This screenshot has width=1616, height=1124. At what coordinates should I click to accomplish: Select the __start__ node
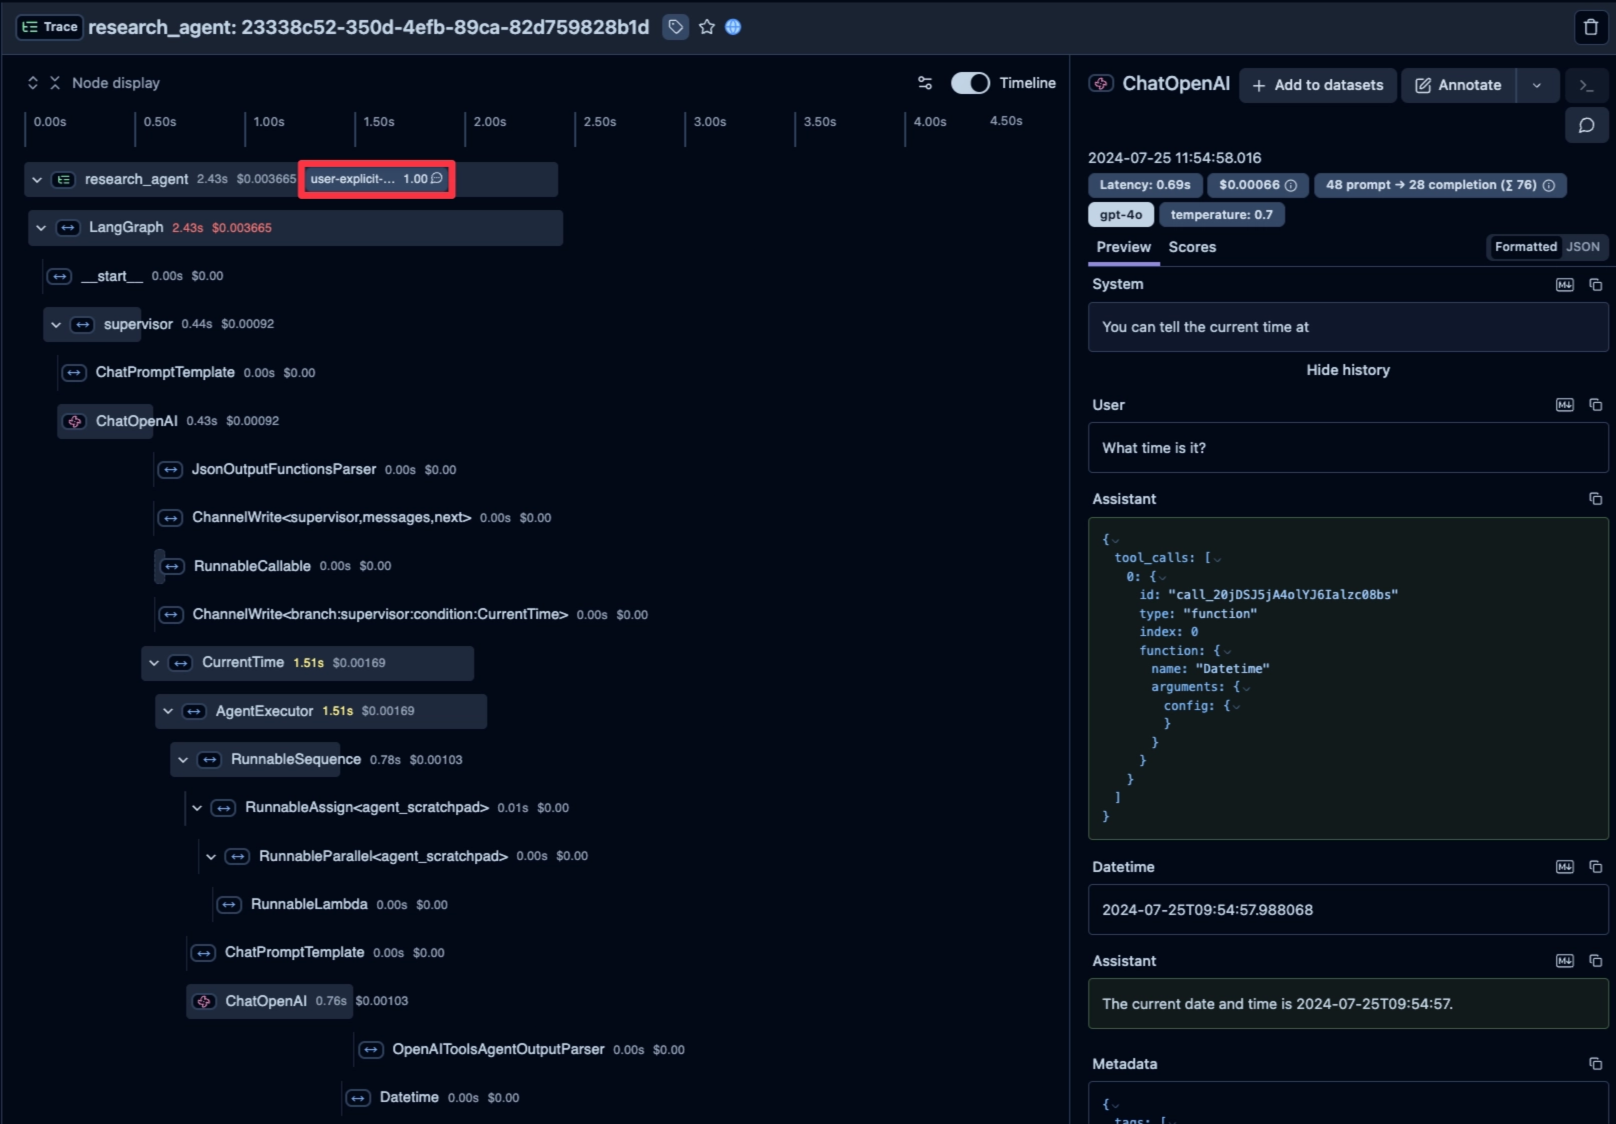(x=112, y=276)
